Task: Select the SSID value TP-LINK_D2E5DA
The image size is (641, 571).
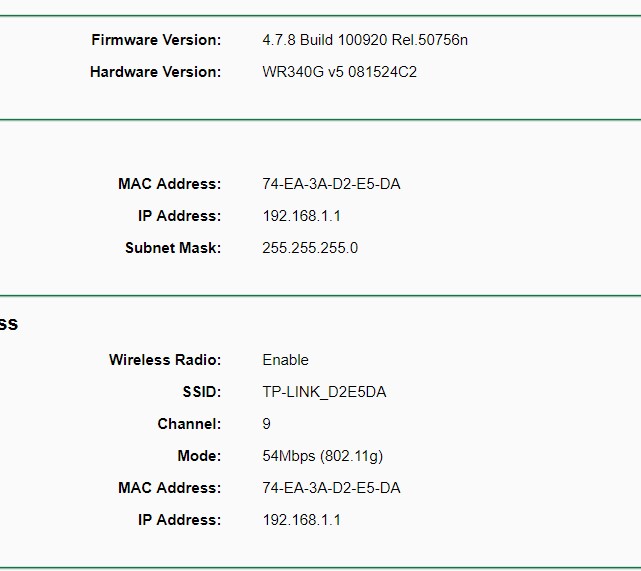Action: 324,392
